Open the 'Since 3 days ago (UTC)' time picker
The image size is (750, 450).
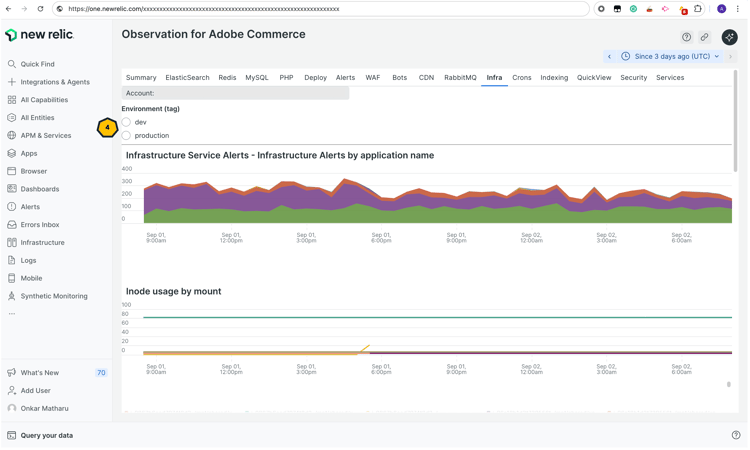pos(672,57)
